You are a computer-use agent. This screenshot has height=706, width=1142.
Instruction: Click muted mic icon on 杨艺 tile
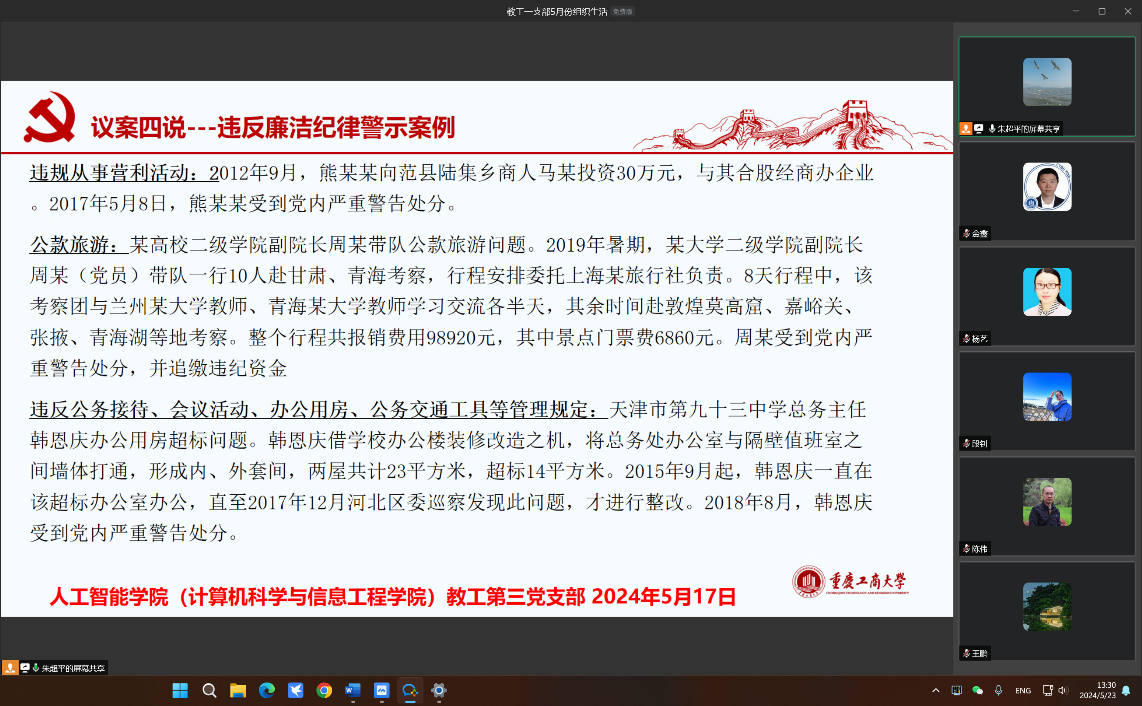point(966,338)
